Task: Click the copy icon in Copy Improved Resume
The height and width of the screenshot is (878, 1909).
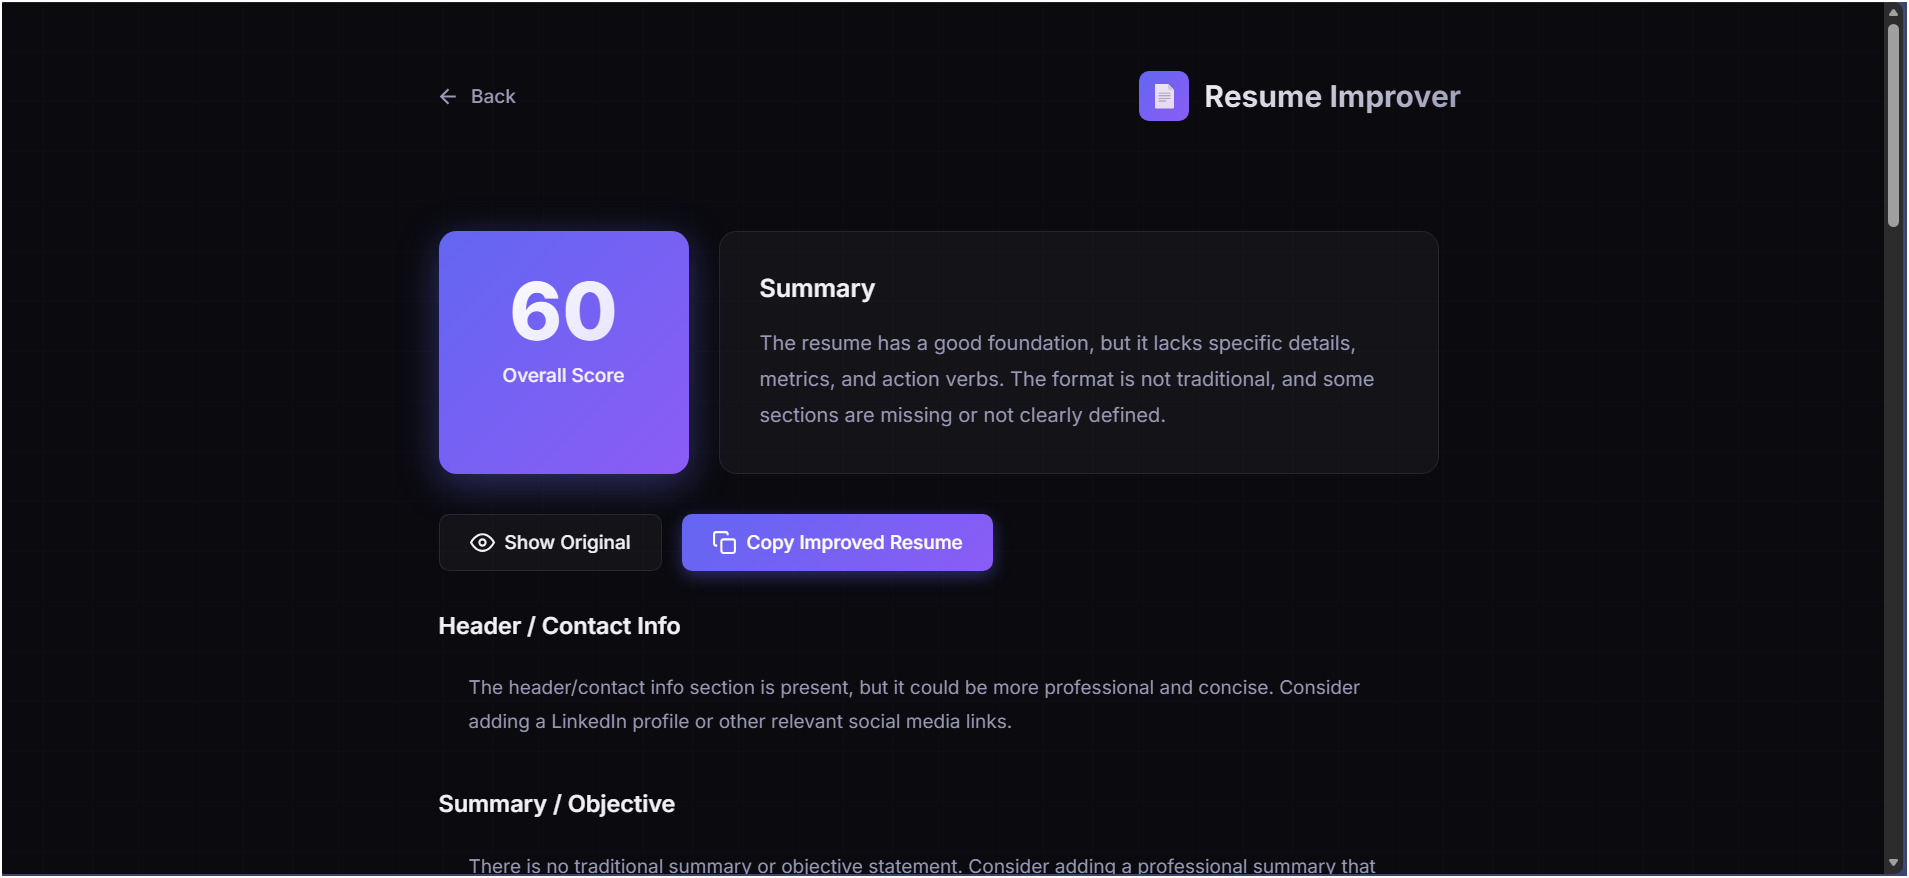Action: (x=724, y=542)
